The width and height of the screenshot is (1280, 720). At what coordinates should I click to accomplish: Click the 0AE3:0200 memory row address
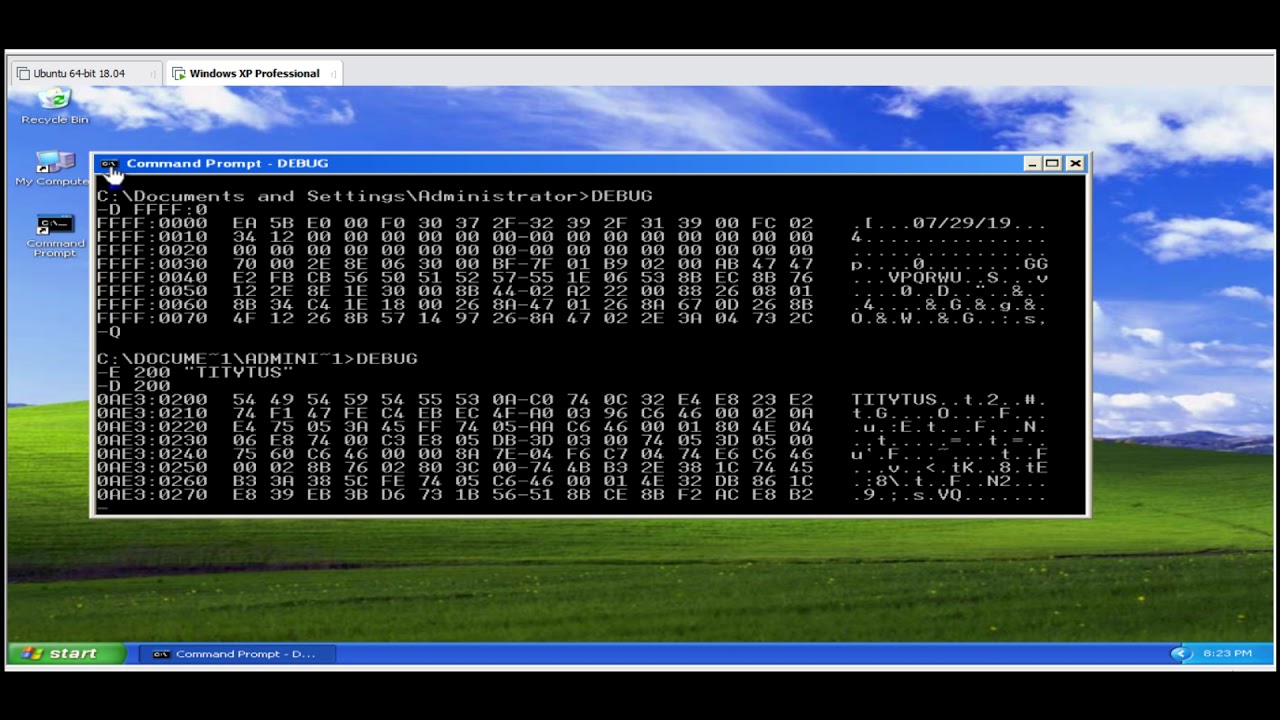[x=152, y=400]
